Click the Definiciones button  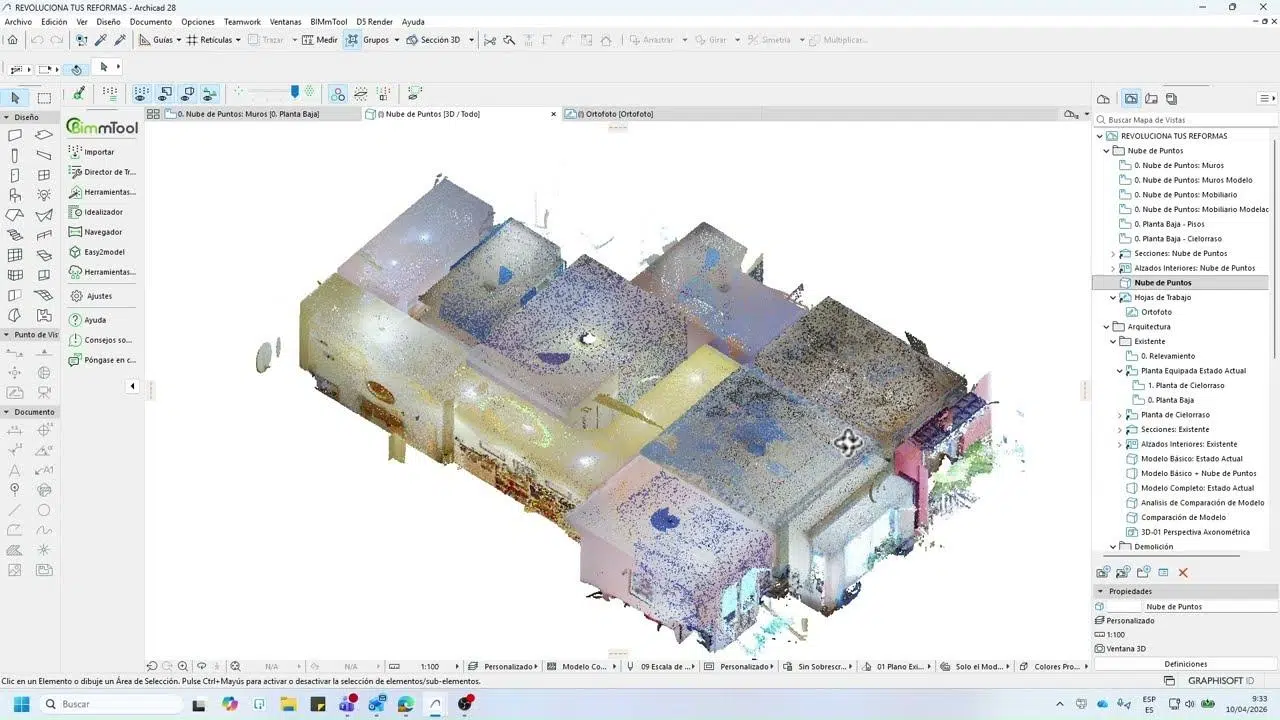click(1185, 664)
